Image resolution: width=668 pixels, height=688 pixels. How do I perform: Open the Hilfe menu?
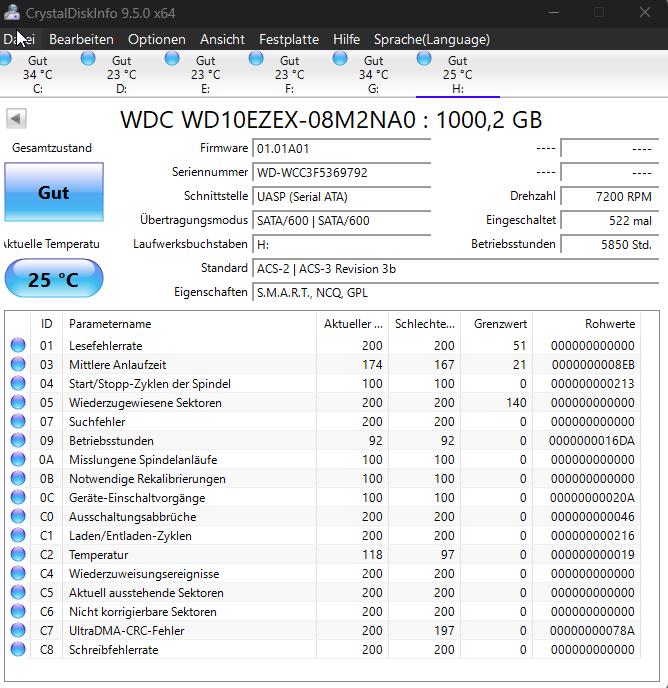tap(346, 39)
